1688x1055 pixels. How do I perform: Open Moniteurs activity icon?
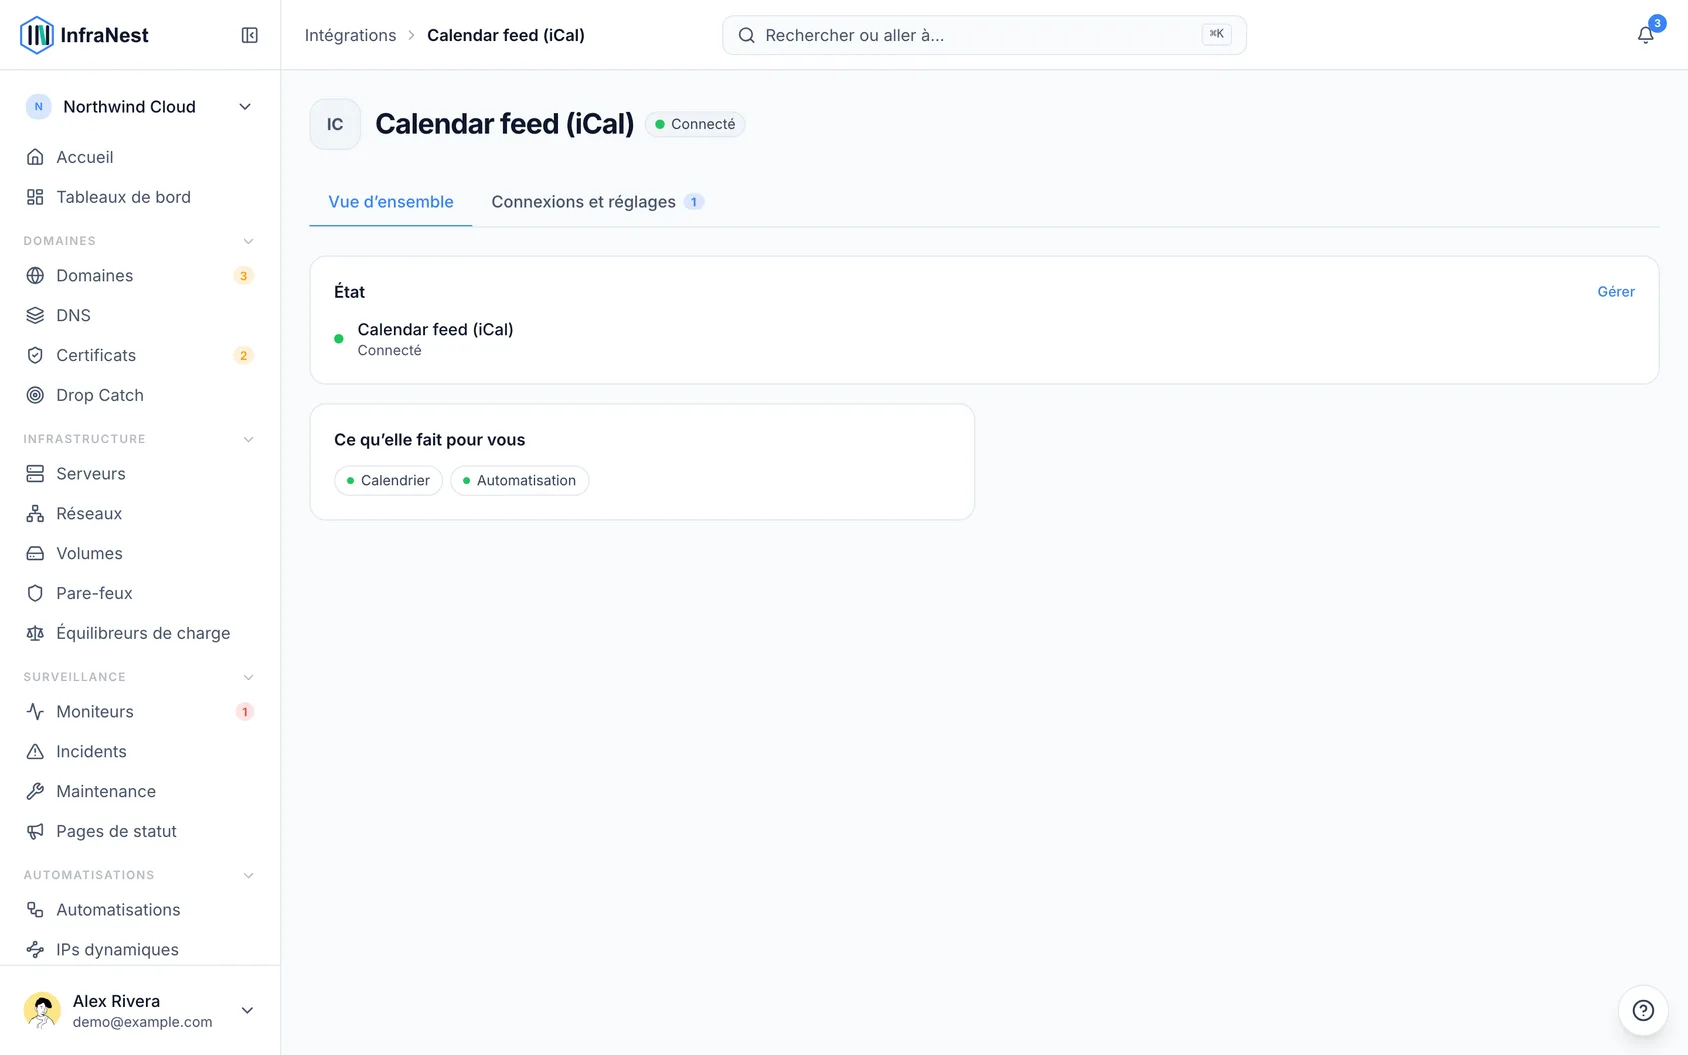(x=35, y=711)
